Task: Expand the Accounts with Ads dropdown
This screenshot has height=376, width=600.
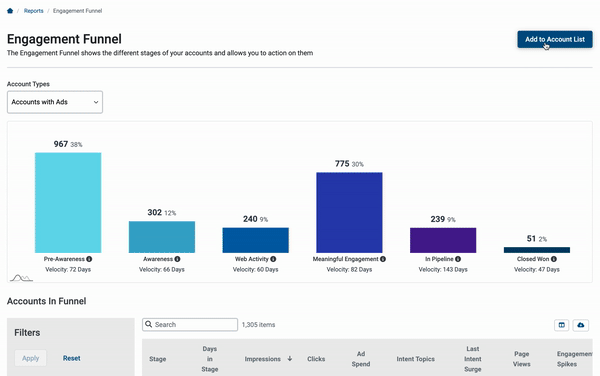Action: (x=55, y=102)
